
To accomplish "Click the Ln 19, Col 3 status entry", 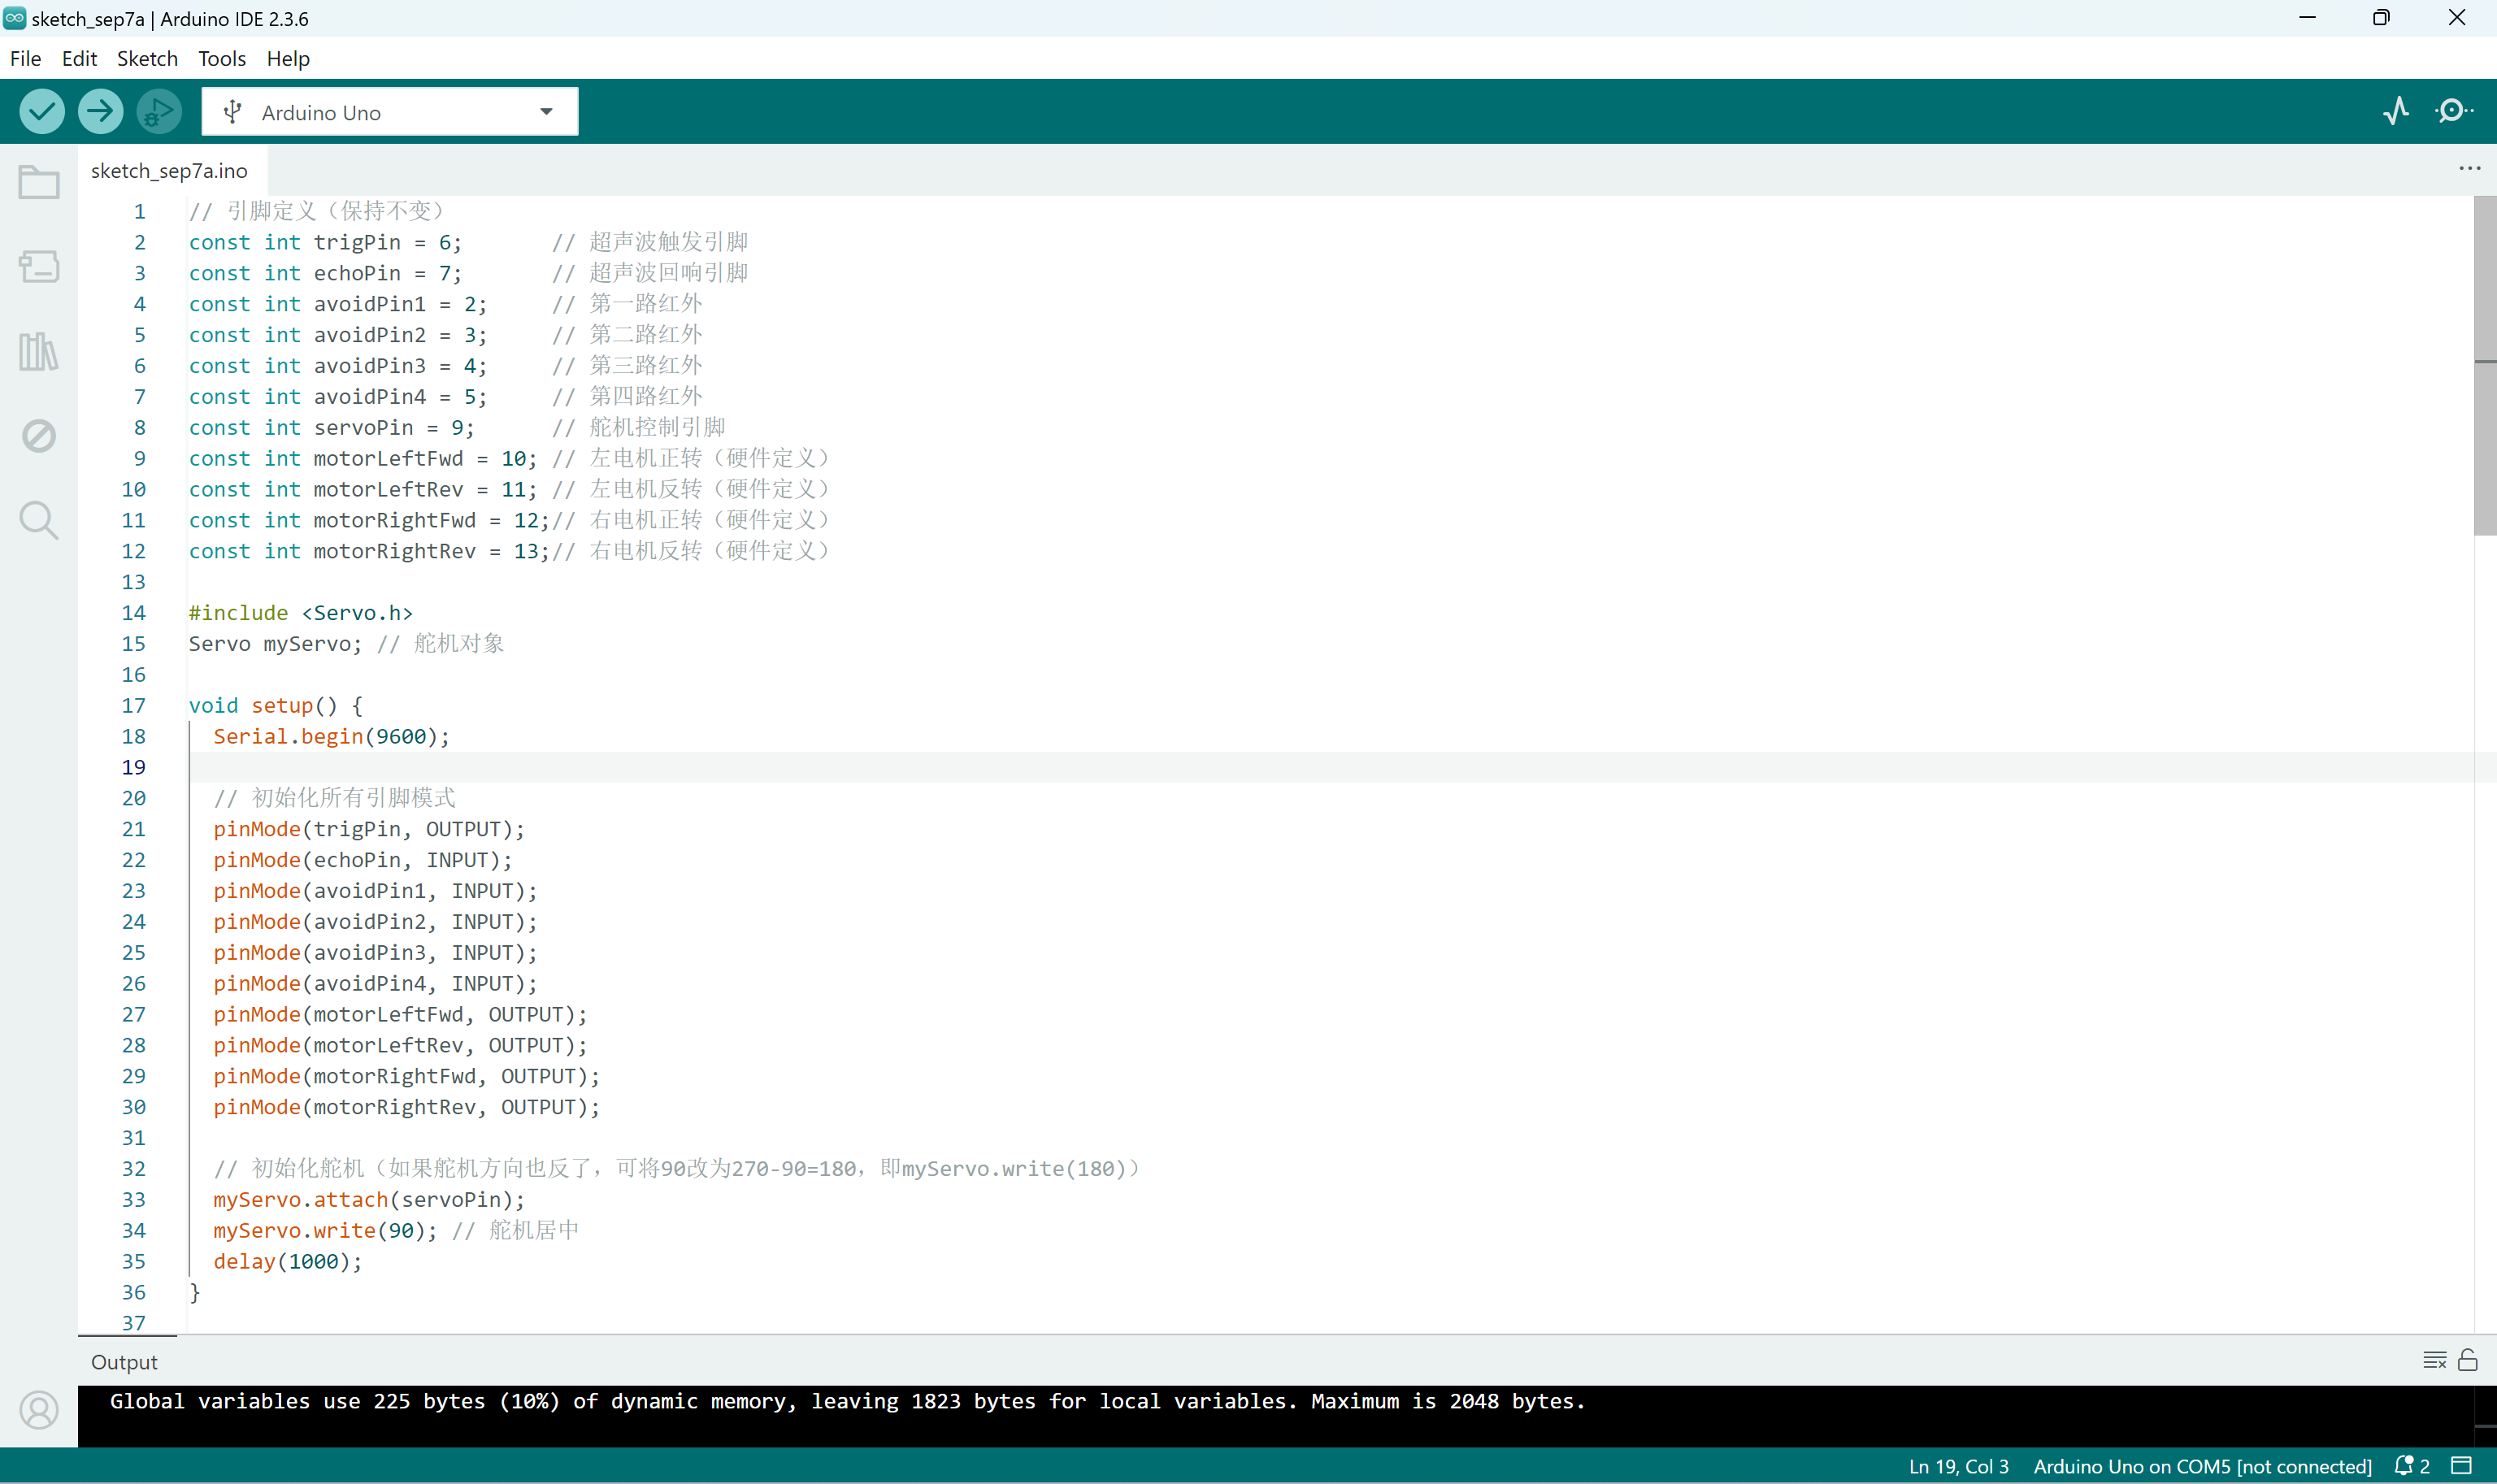I will [1958, 1466].
